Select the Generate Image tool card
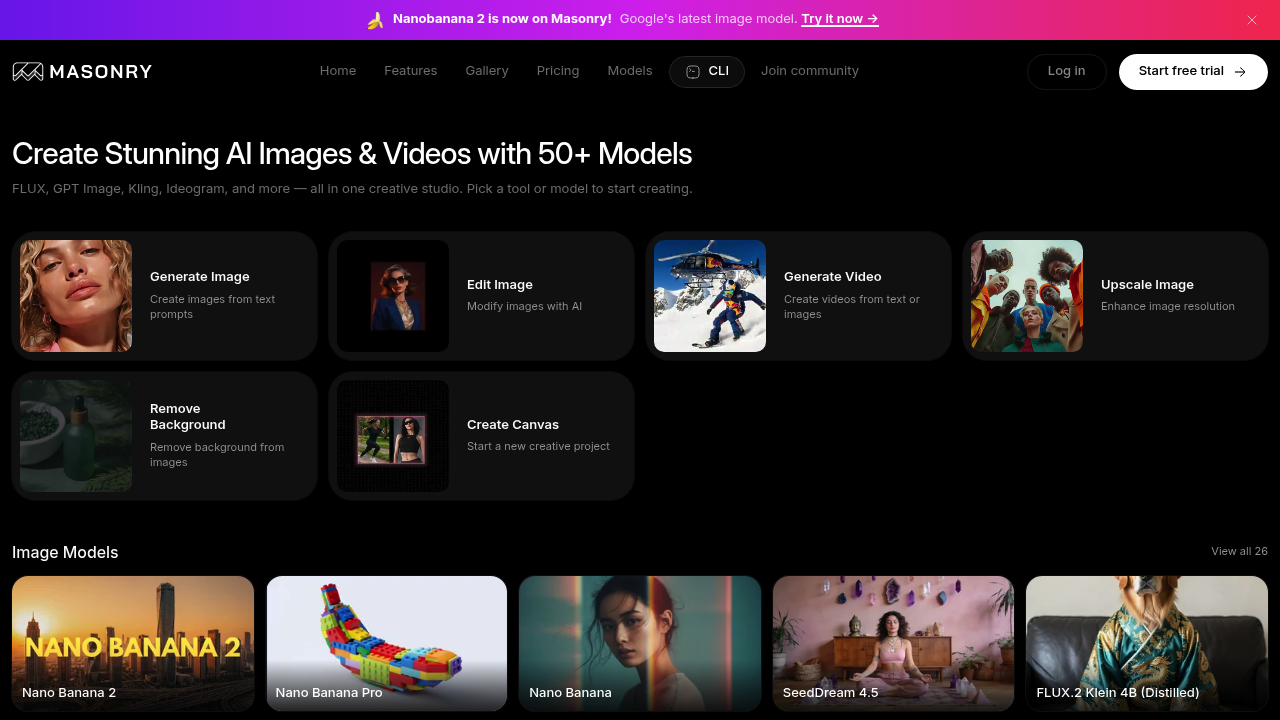Image resolution: width=1280 pixels, height=720 pixels. click(x=164, y=295)
